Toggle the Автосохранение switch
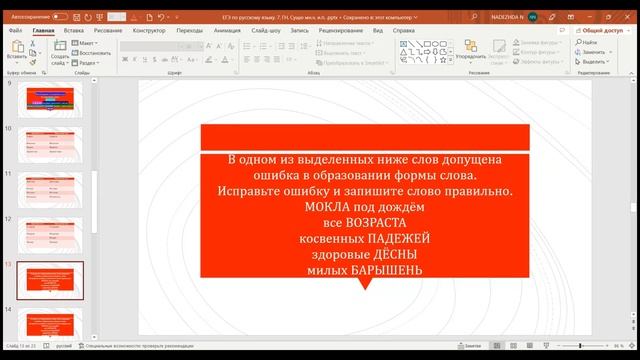Screen dimensions: 640x360 pyautogui.click(x=60, y=17)
